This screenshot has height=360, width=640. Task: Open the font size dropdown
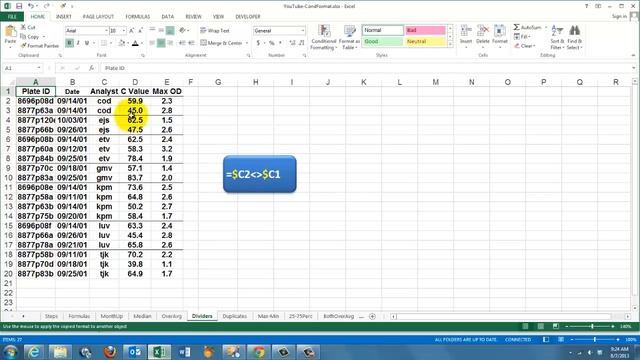[124, 31]
